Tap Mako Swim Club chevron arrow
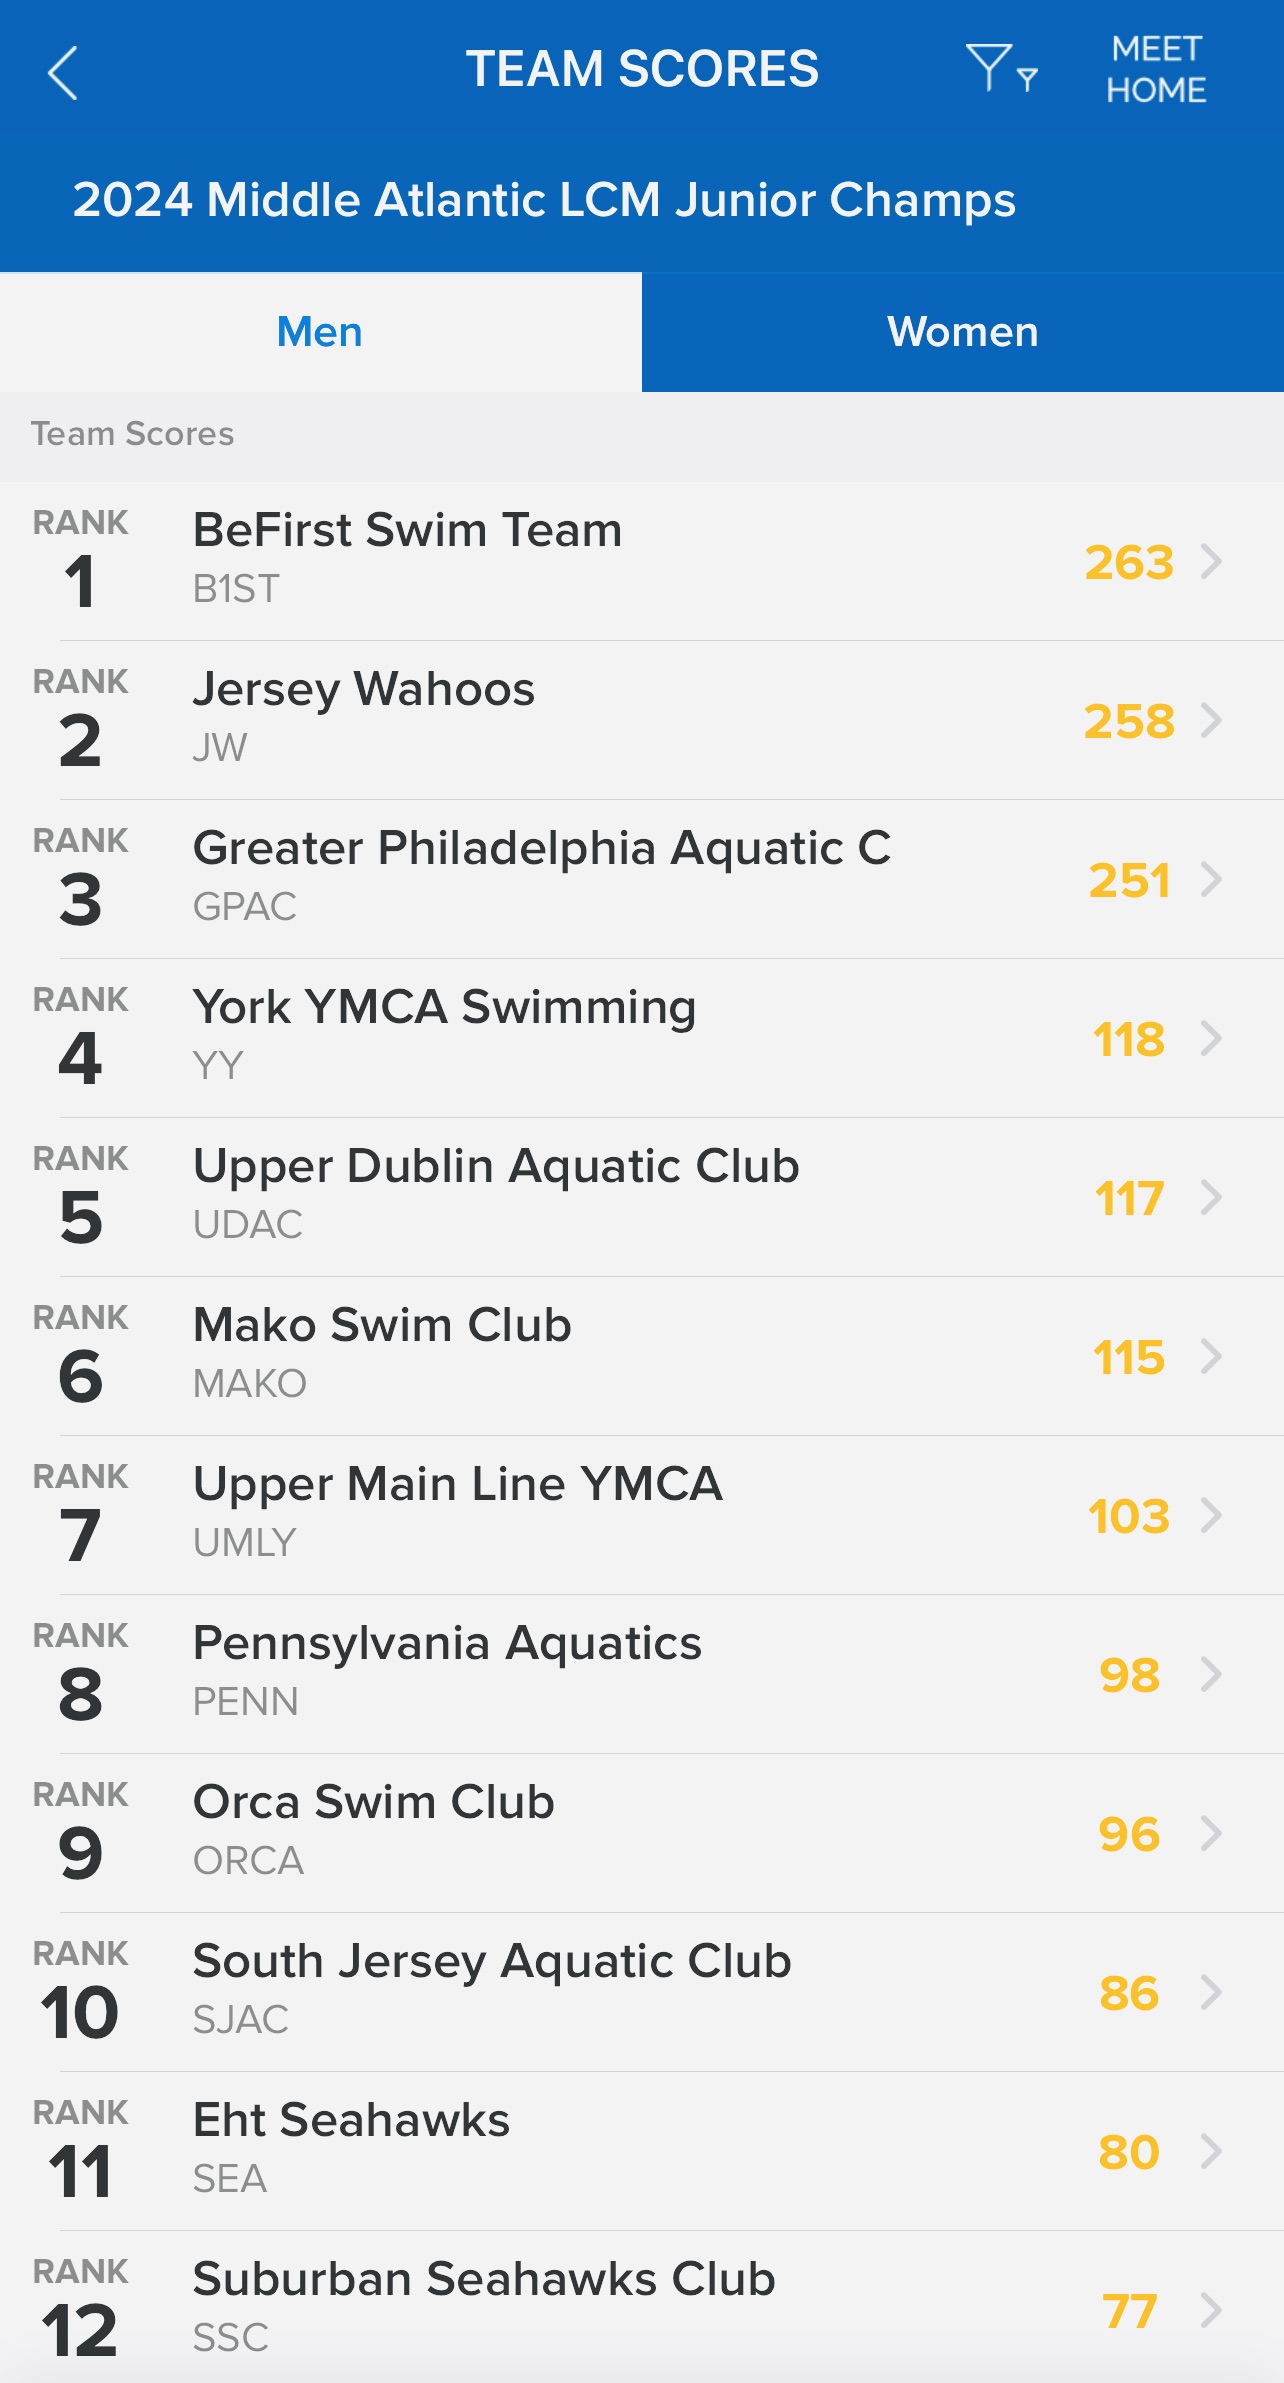The image size is (1284, 2383). pyautogui.click(x=1212, y=1356)
